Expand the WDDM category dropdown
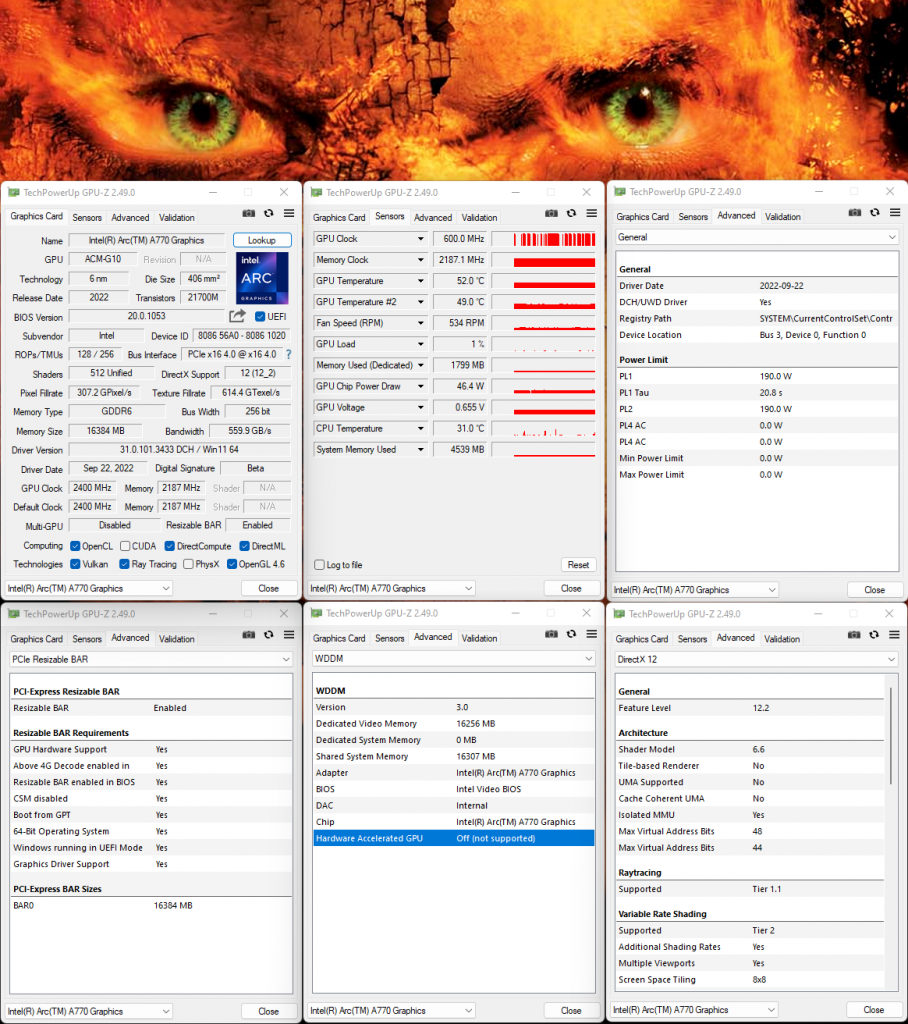The image size is (908, 1024). (453, 659)
